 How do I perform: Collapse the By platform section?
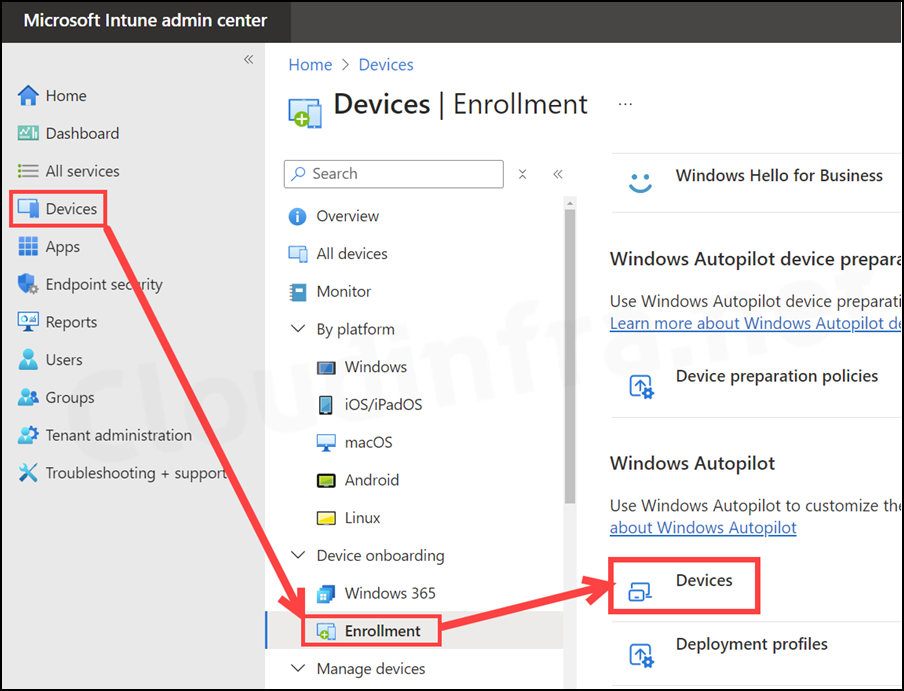point(298,329)
